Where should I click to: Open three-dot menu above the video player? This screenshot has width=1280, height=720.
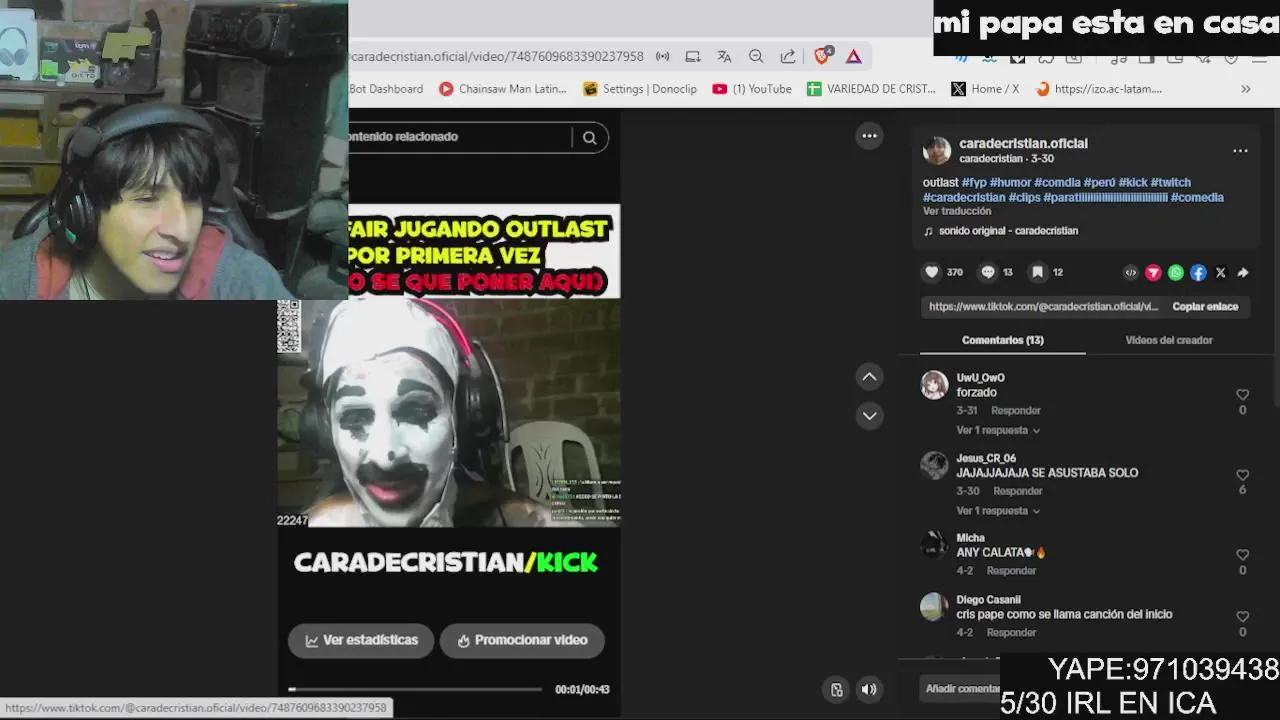coord(869,136)
